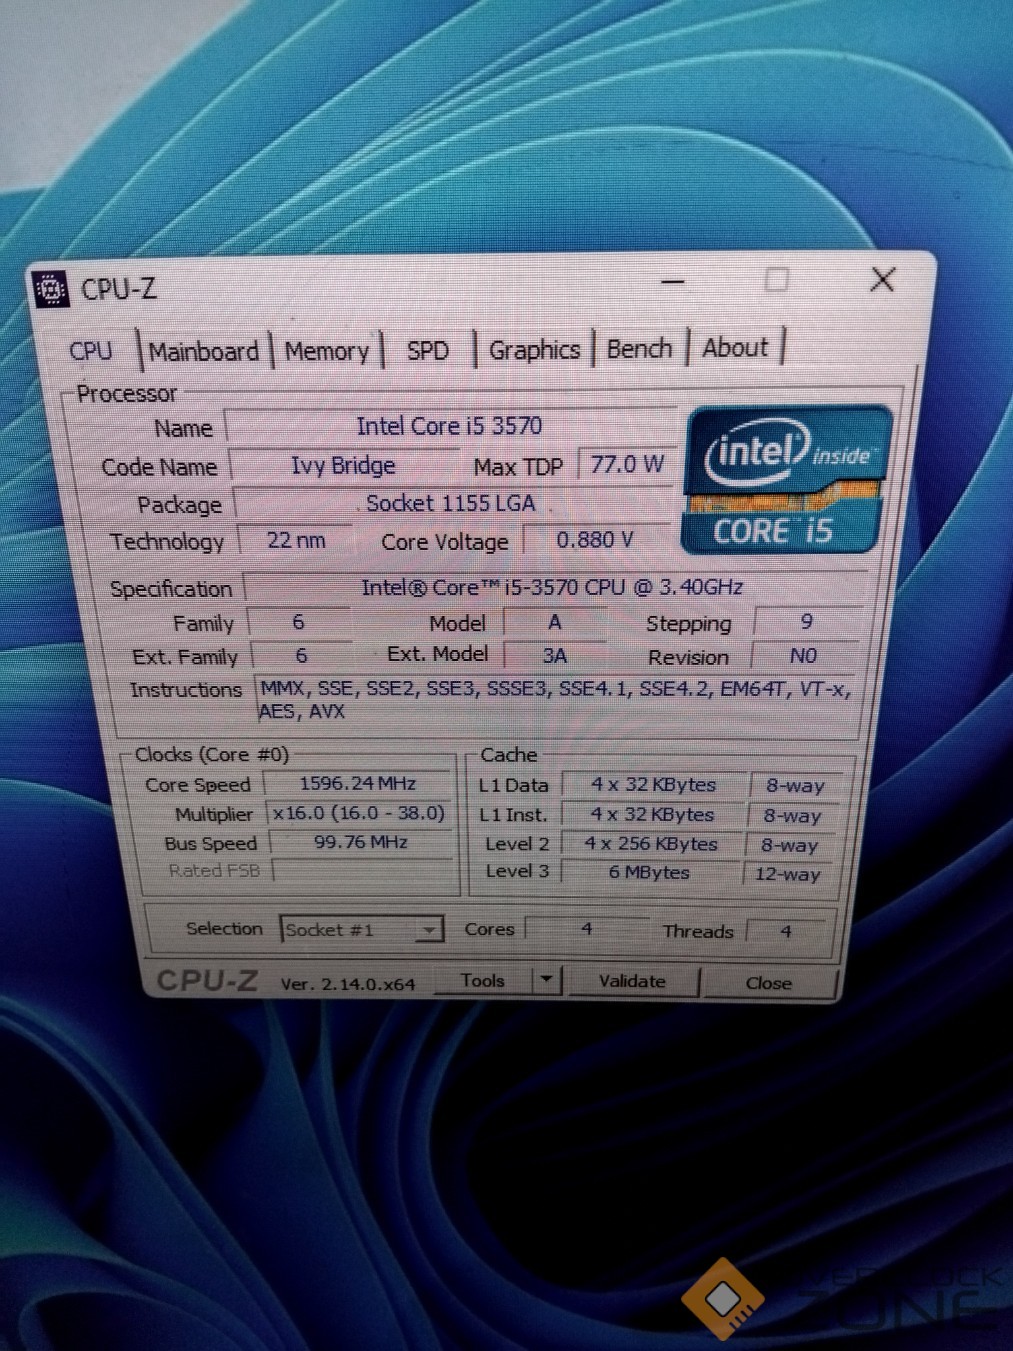Expand the Tools dropdown arrow

click(546, 979)
